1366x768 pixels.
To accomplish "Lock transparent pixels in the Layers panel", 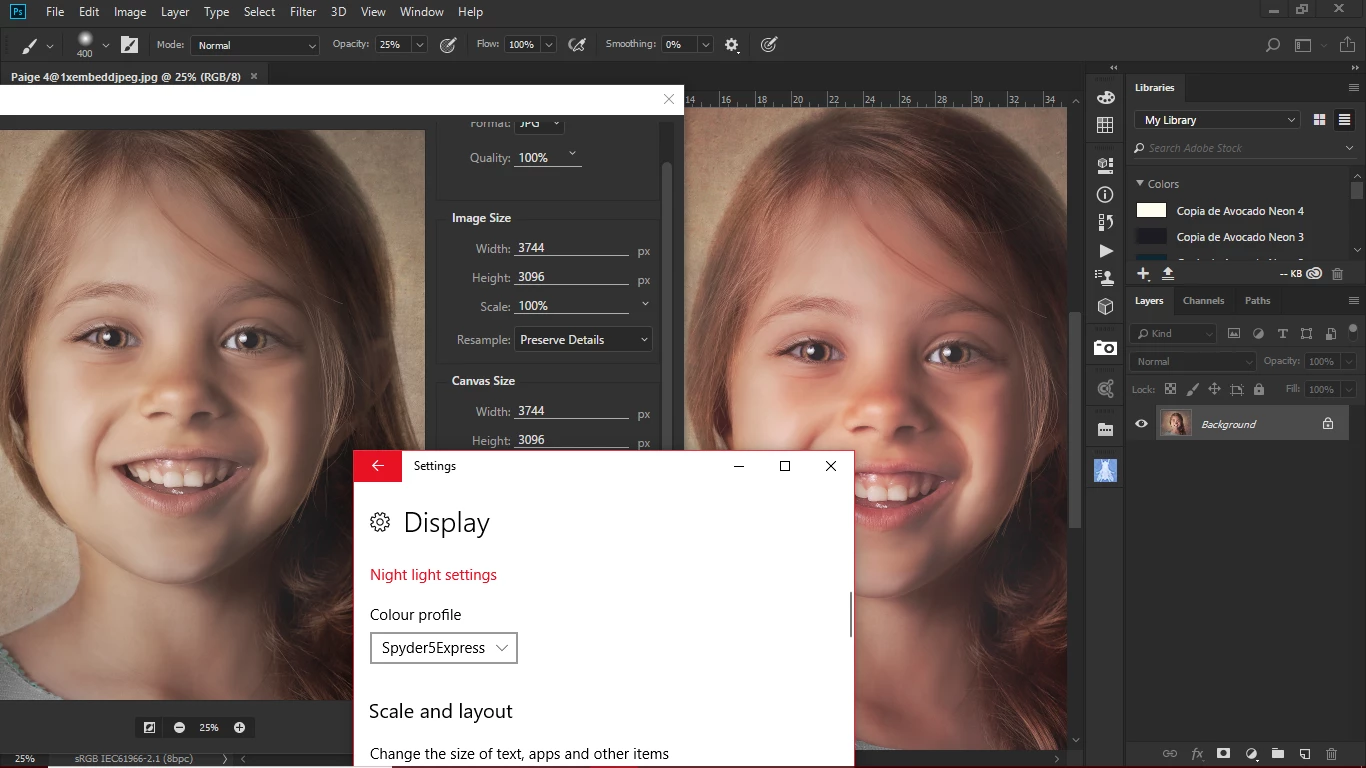I will coord(1169,389).
